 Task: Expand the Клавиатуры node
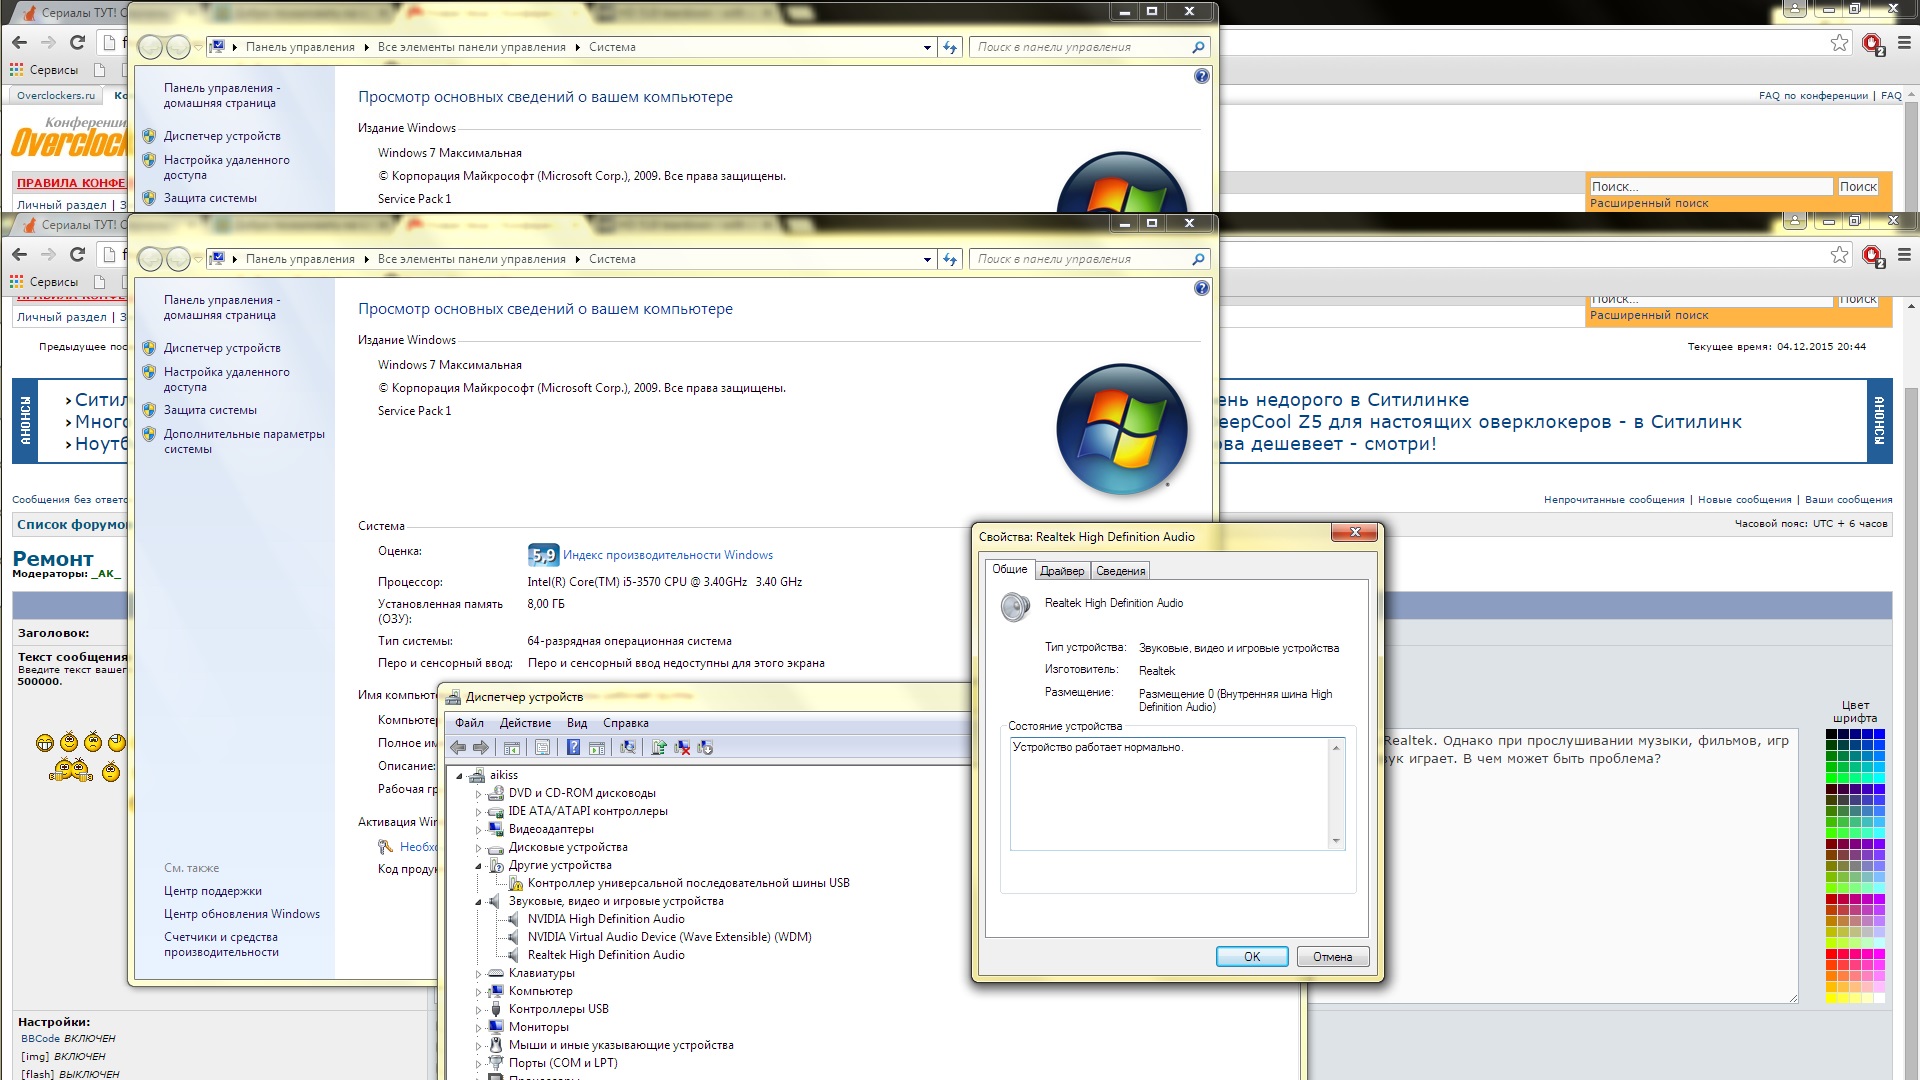click(478, 974)
